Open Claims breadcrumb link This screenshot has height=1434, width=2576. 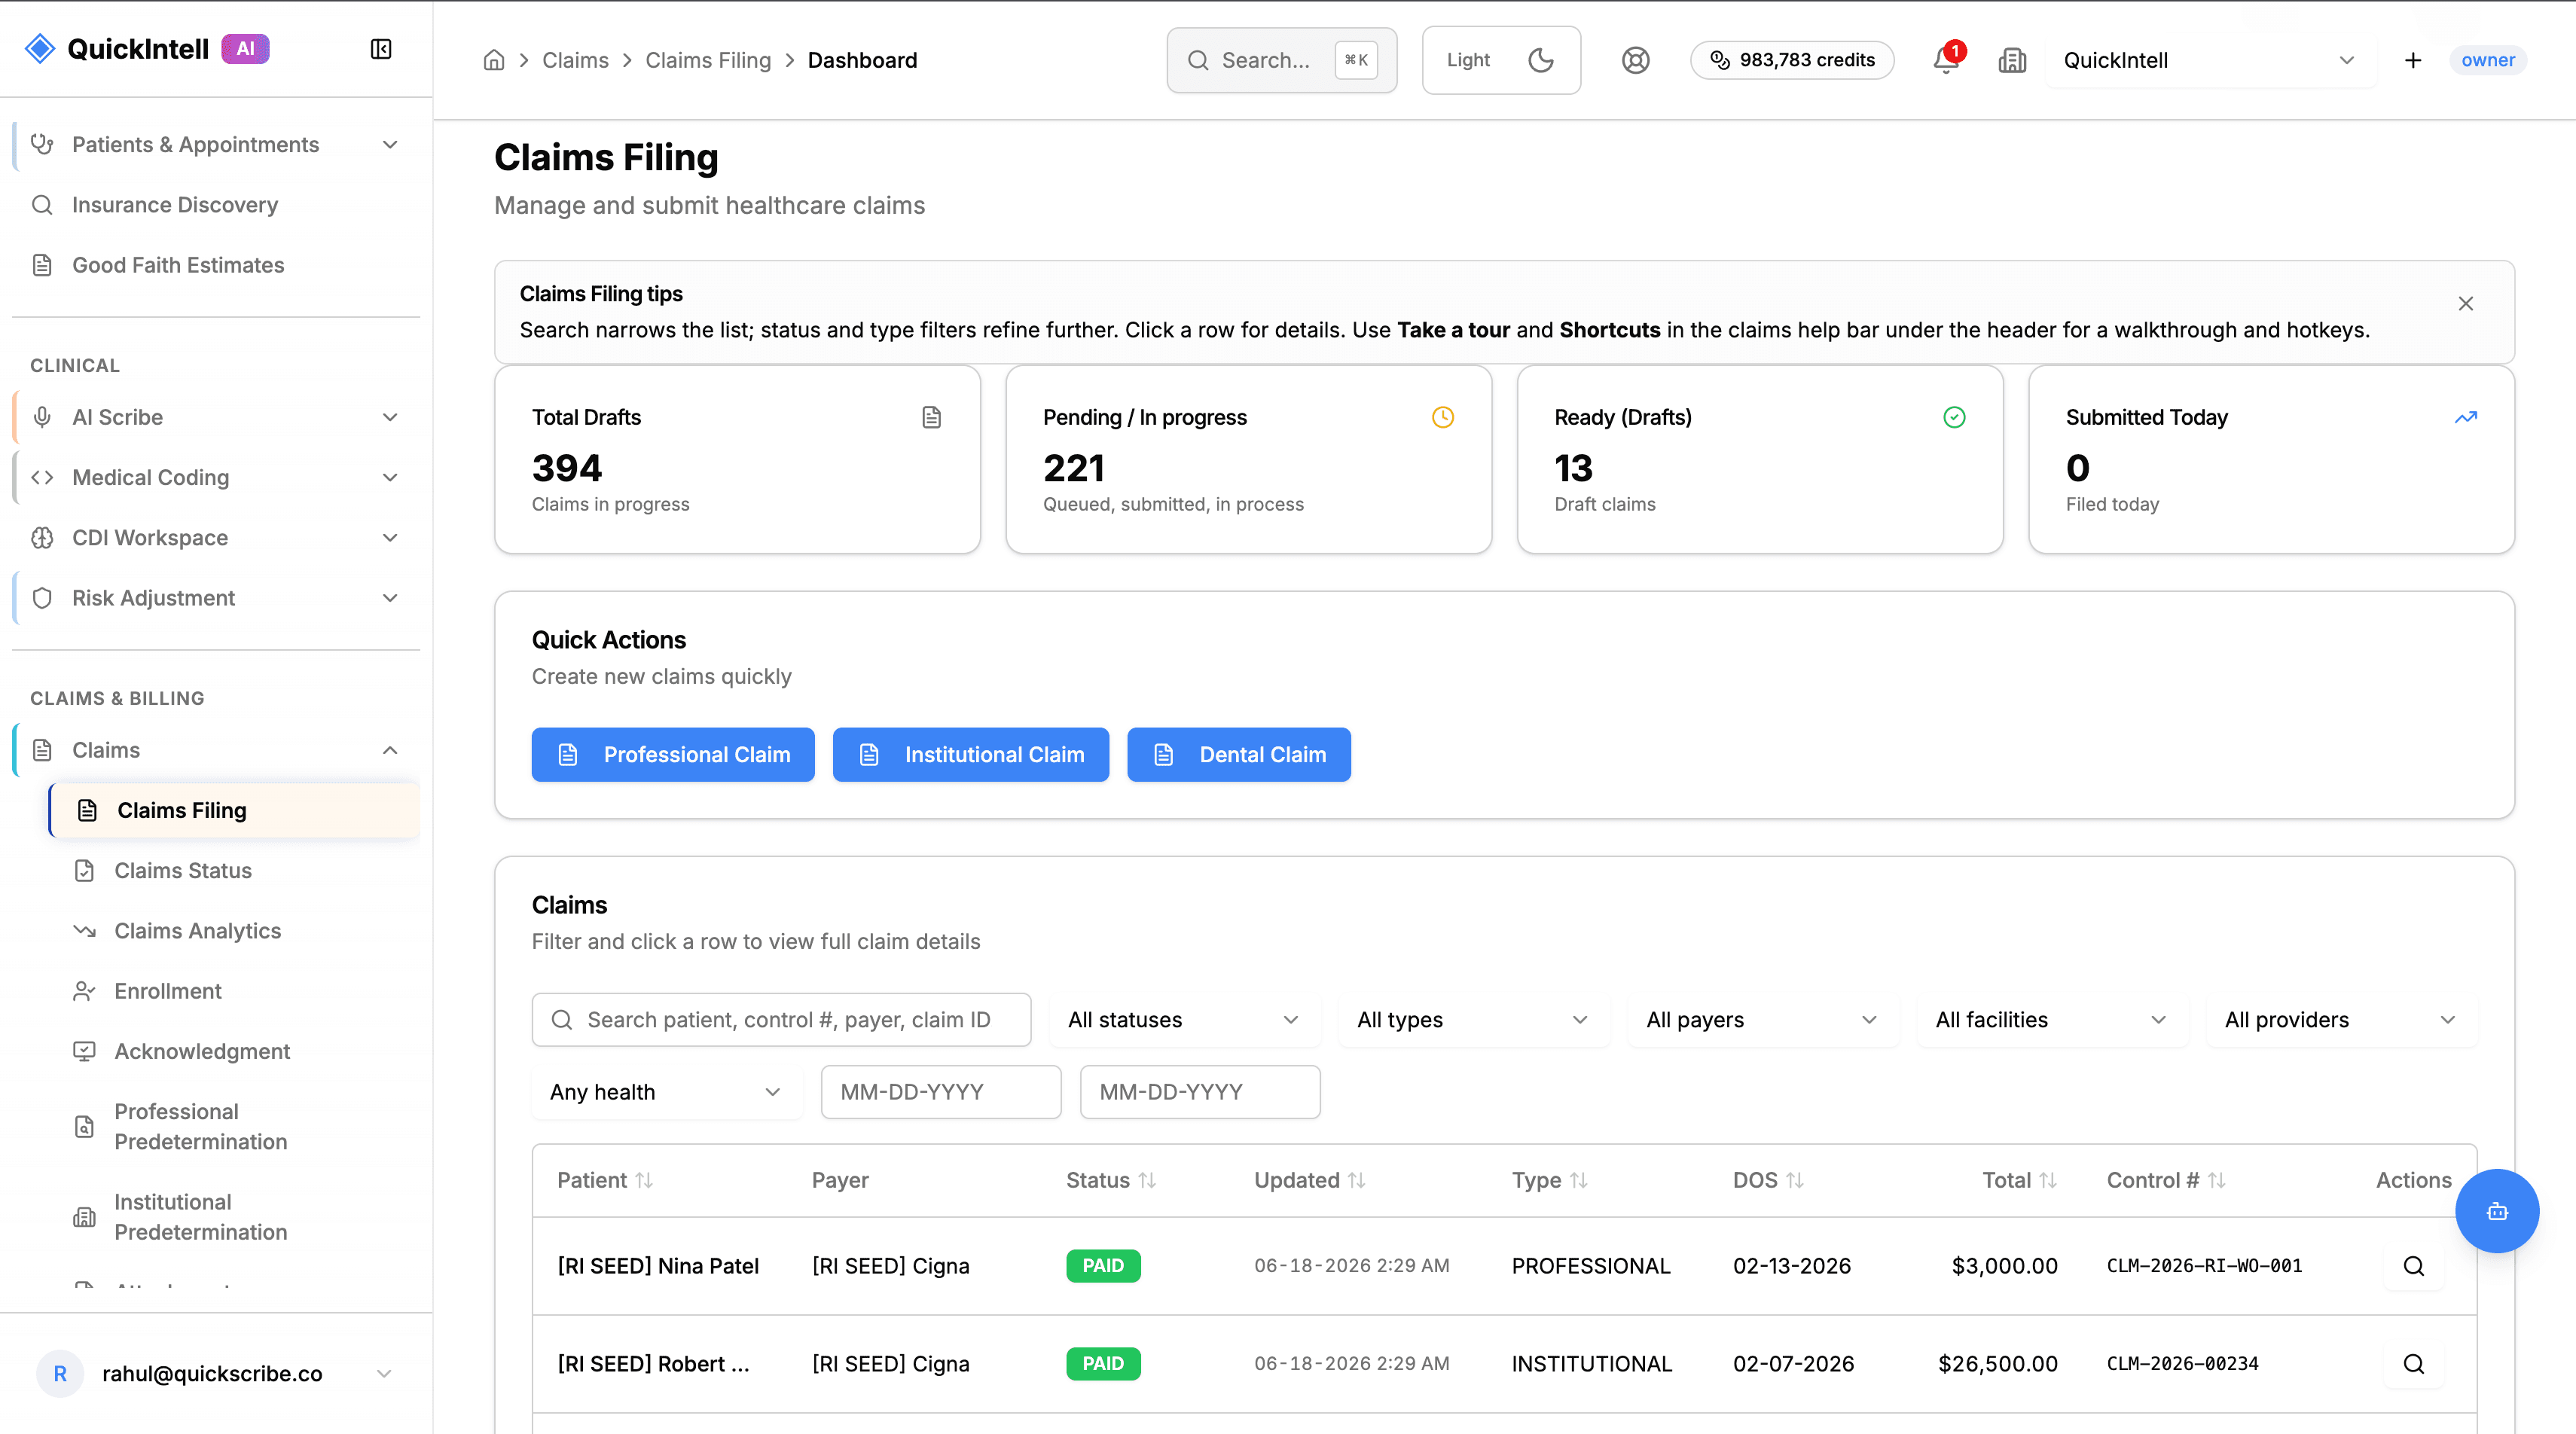[575, 60]
